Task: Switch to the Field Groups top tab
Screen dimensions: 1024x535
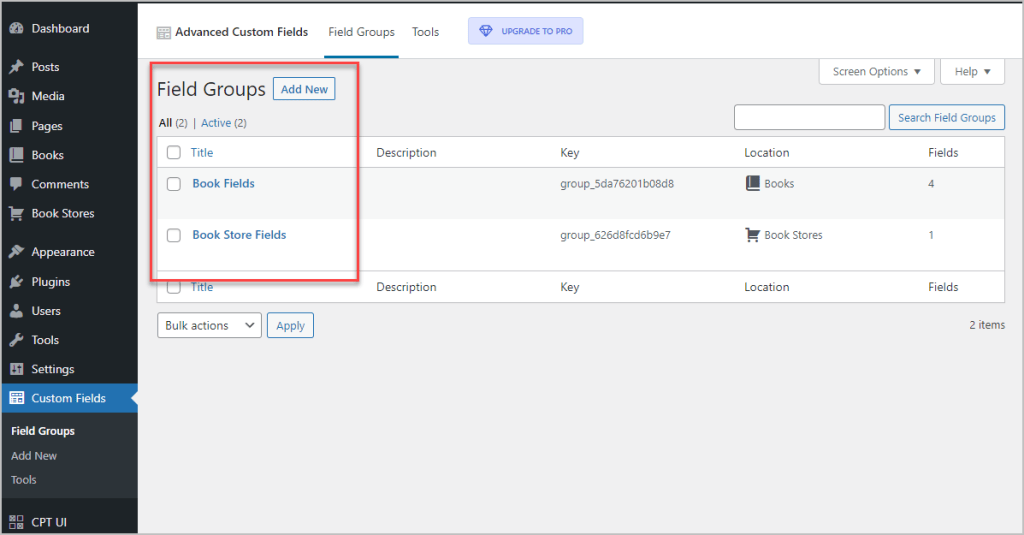Action: [361, 32]
